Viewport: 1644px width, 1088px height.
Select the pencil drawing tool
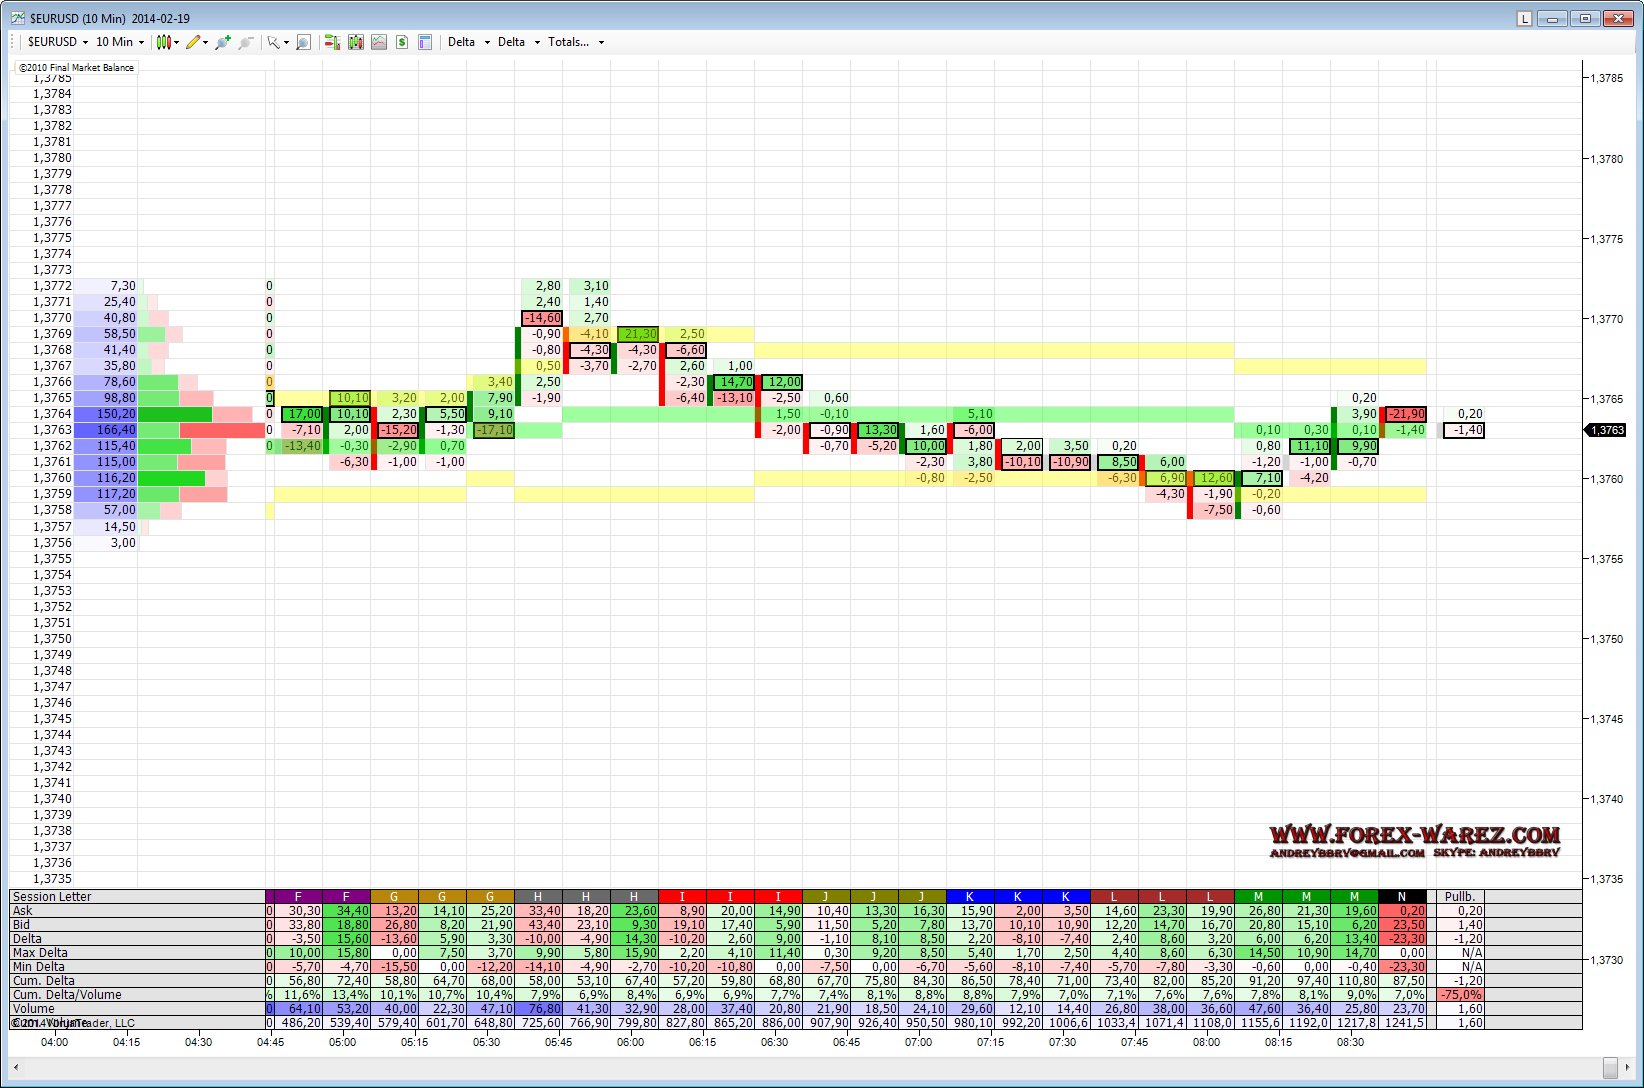point(193,42)
